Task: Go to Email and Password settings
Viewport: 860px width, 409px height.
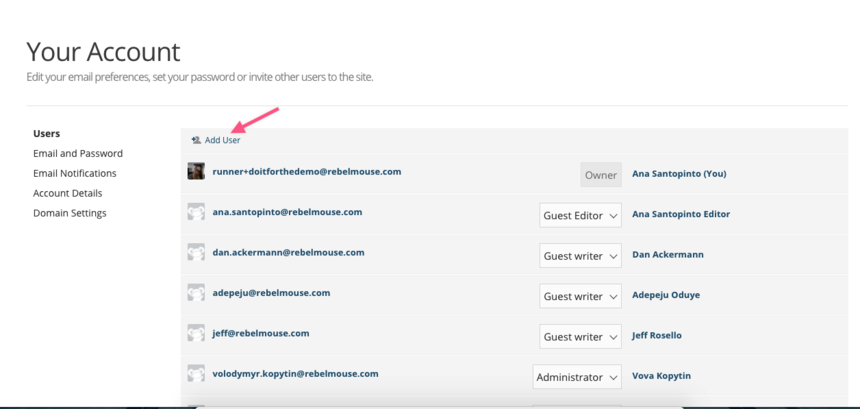Action: click(78, 154)
